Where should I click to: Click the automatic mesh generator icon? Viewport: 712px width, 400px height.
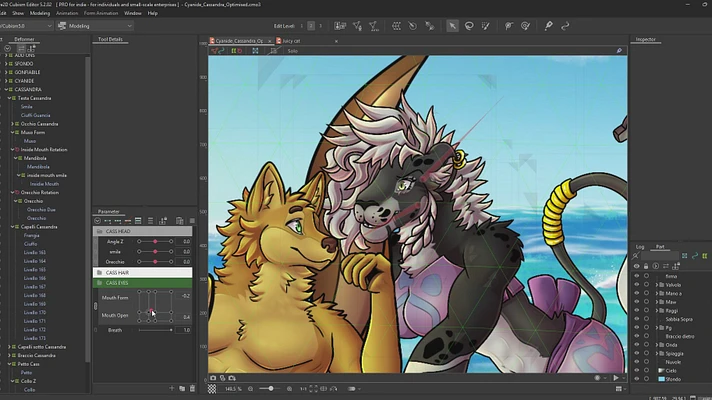tap(374, 26)
